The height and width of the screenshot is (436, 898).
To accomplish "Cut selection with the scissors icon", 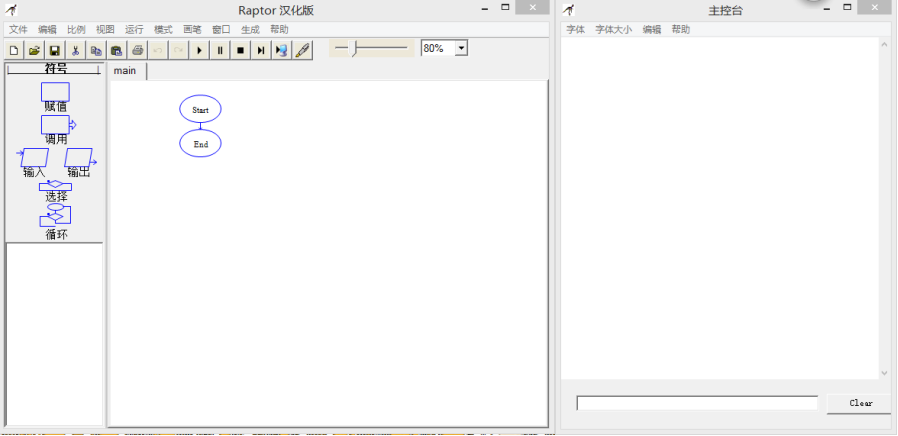I will click(x=76, y=50).
